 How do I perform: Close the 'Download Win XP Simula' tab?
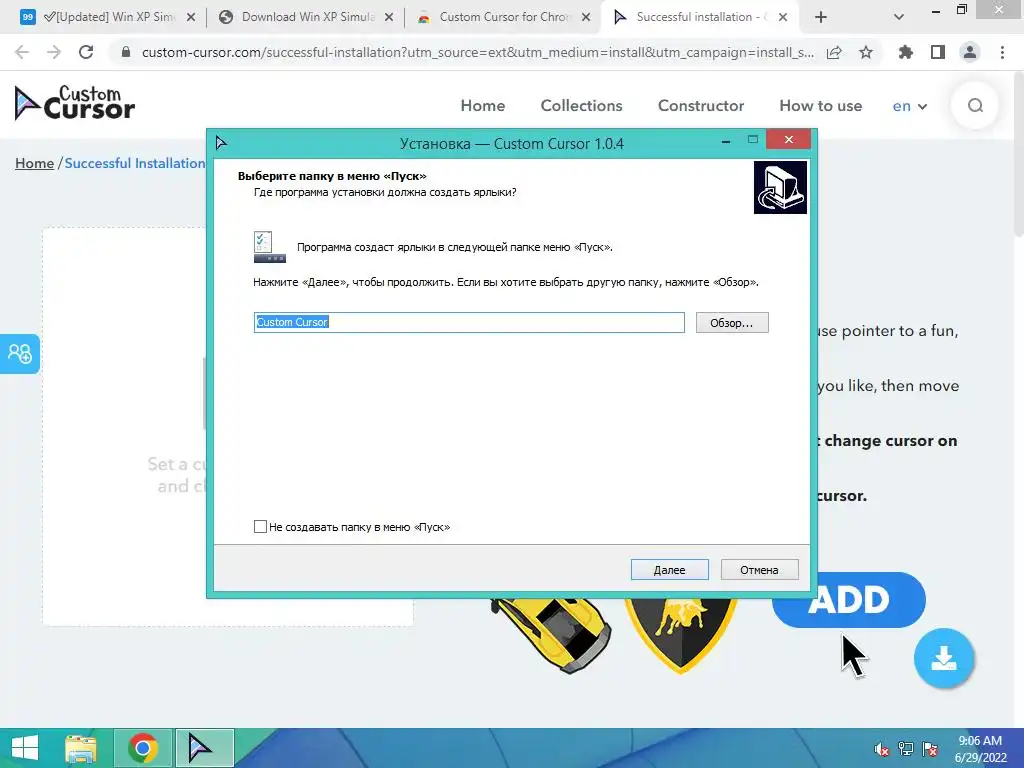[389, 18]
